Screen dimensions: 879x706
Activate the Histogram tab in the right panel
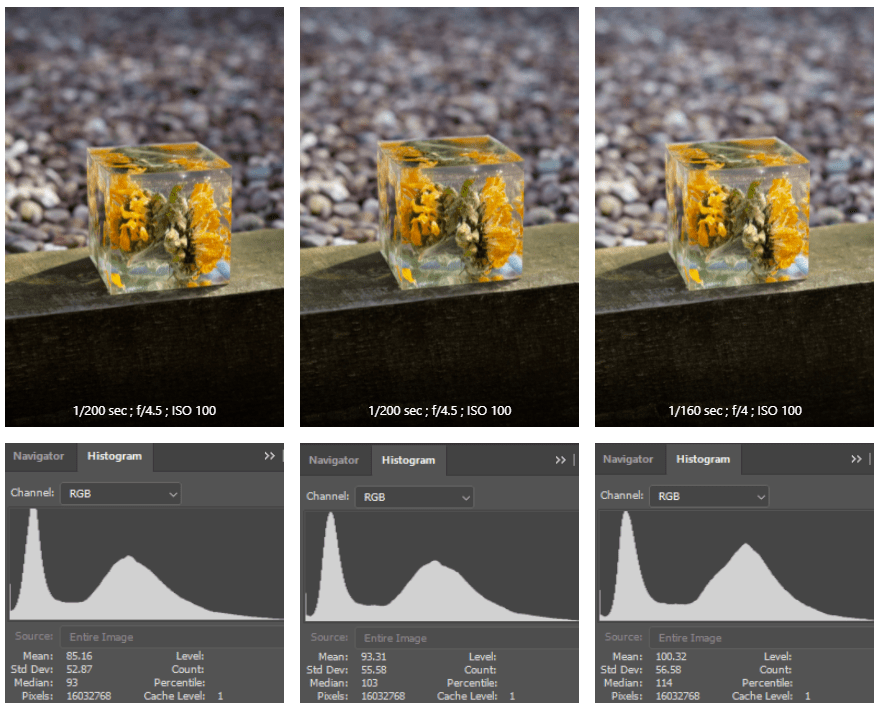pyautogui.click(x=703, y=459)
